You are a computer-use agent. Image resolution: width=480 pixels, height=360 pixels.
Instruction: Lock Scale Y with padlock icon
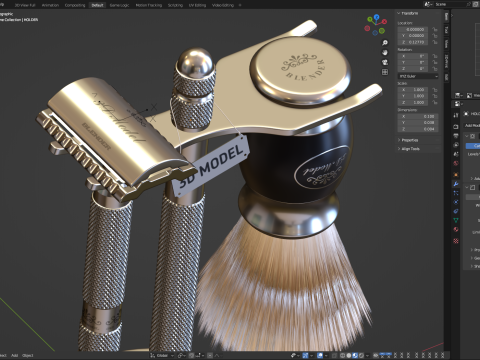pyautogui.click(x=435, y=96)
